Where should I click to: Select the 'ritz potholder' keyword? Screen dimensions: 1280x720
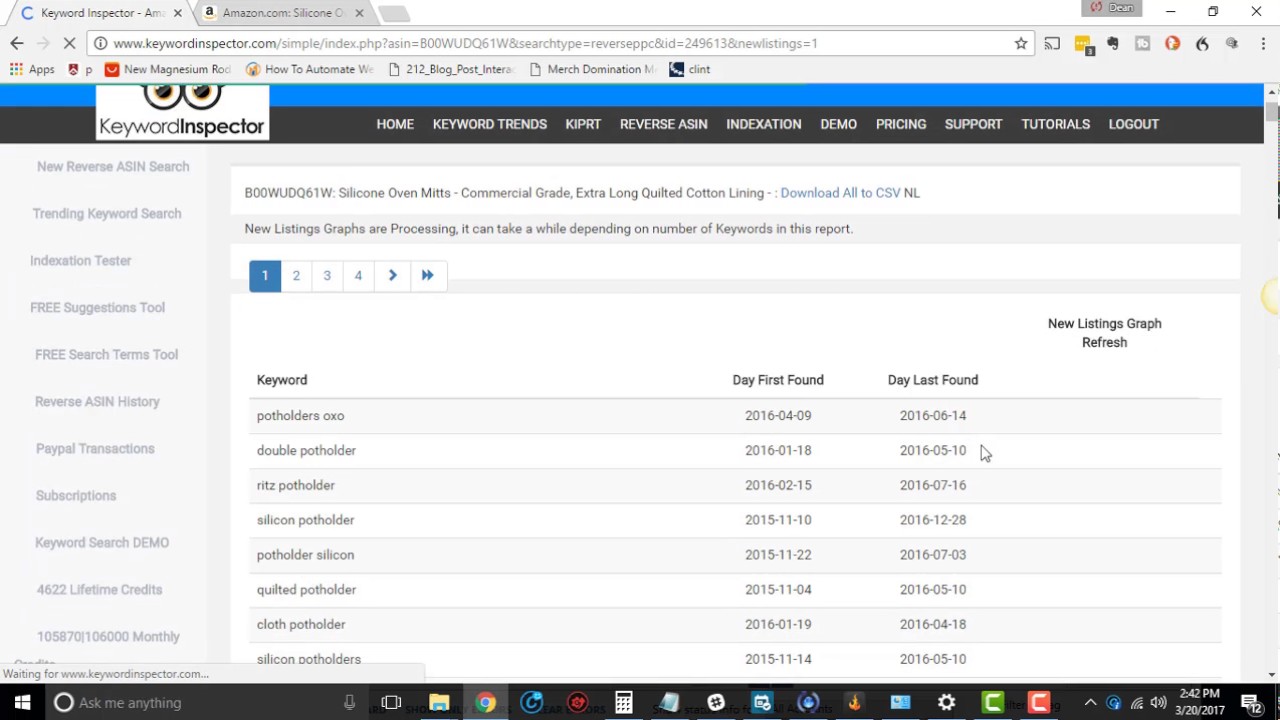pyautogui.click(x=296, y=485)
